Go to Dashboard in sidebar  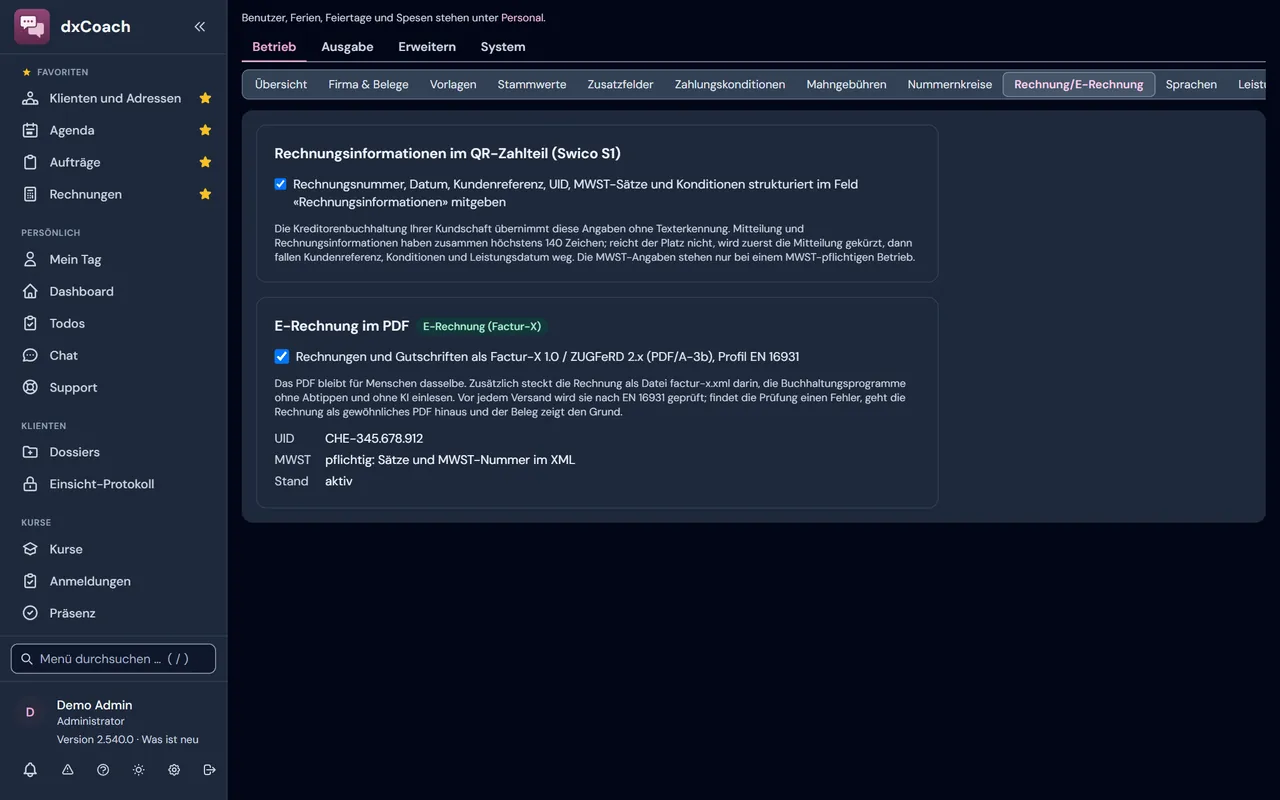click(x=113, y=291)
